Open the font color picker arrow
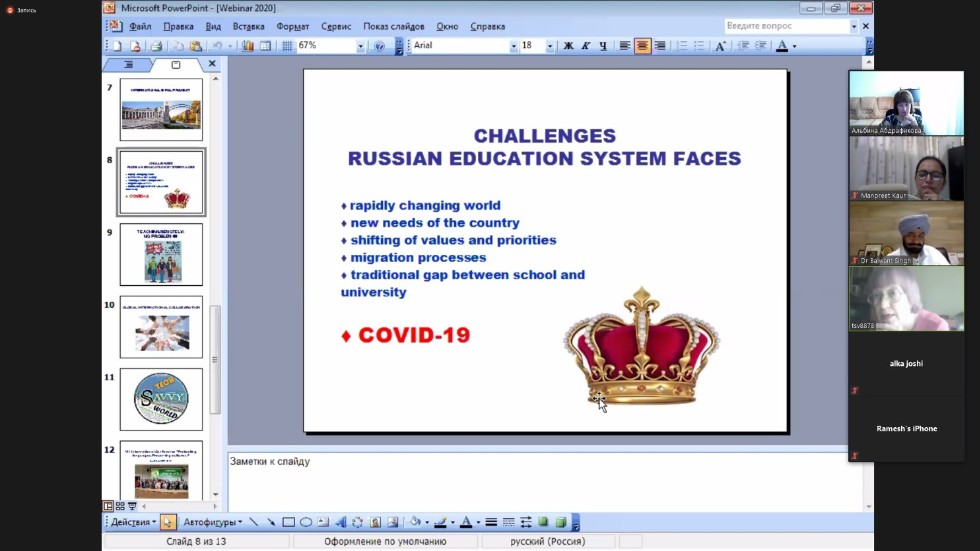Viewport: 980px width, 551px height. click(794, 46)
